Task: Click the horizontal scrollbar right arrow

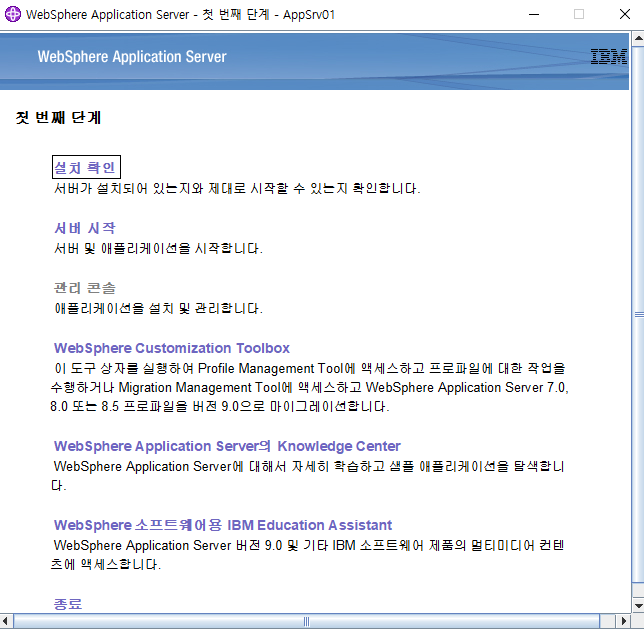Action: point(623,620)
